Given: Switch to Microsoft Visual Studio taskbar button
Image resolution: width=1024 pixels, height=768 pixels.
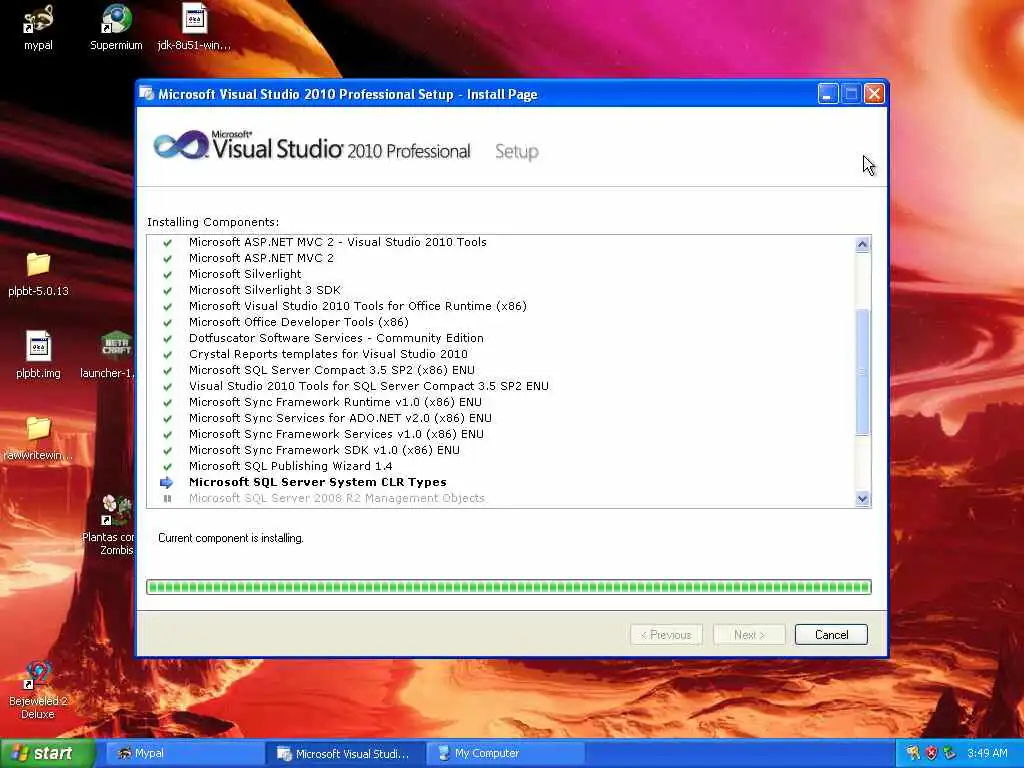Looking at the screenshot, I should [x=345, y=753].
